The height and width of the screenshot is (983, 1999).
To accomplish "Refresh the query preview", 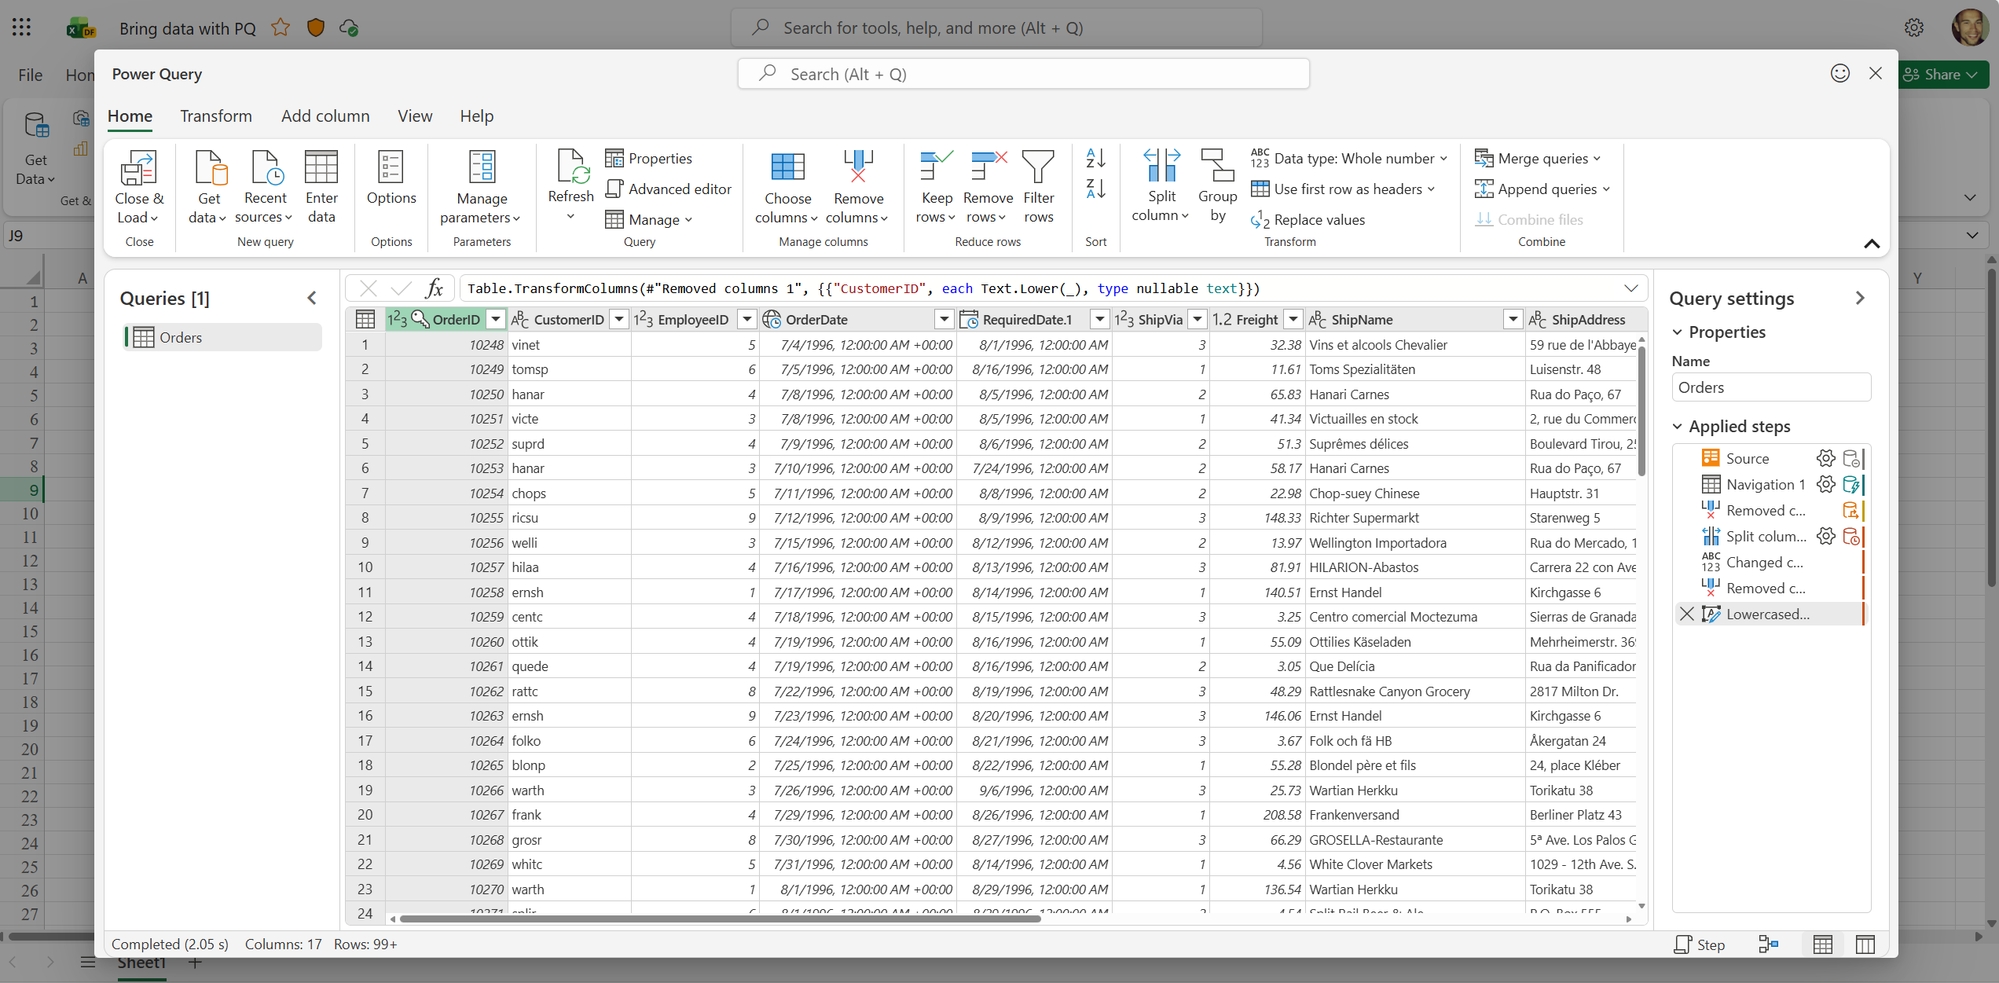I will 570,182.
